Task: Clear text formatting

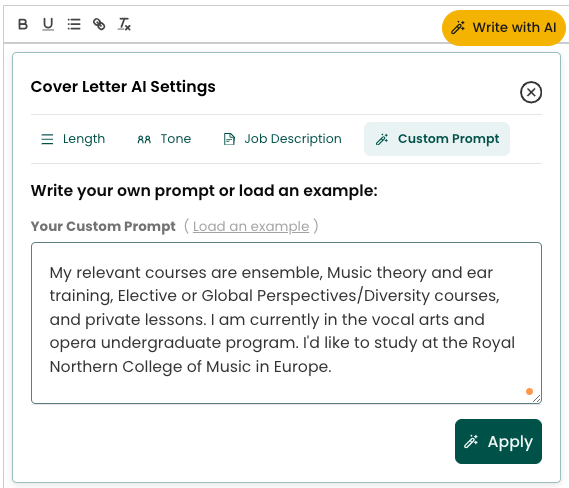Action: [124, 24]
